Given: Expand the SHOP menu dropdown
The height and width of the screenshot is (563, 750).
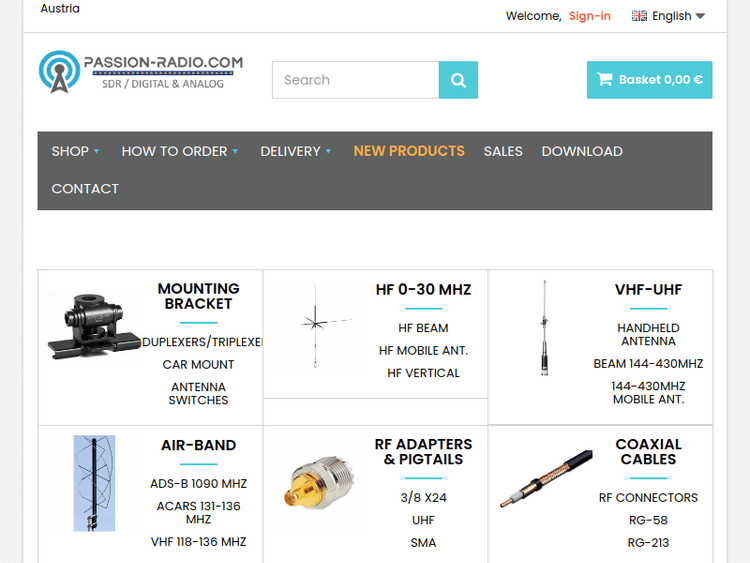Looking at the screenshot, I should [75, 151].
